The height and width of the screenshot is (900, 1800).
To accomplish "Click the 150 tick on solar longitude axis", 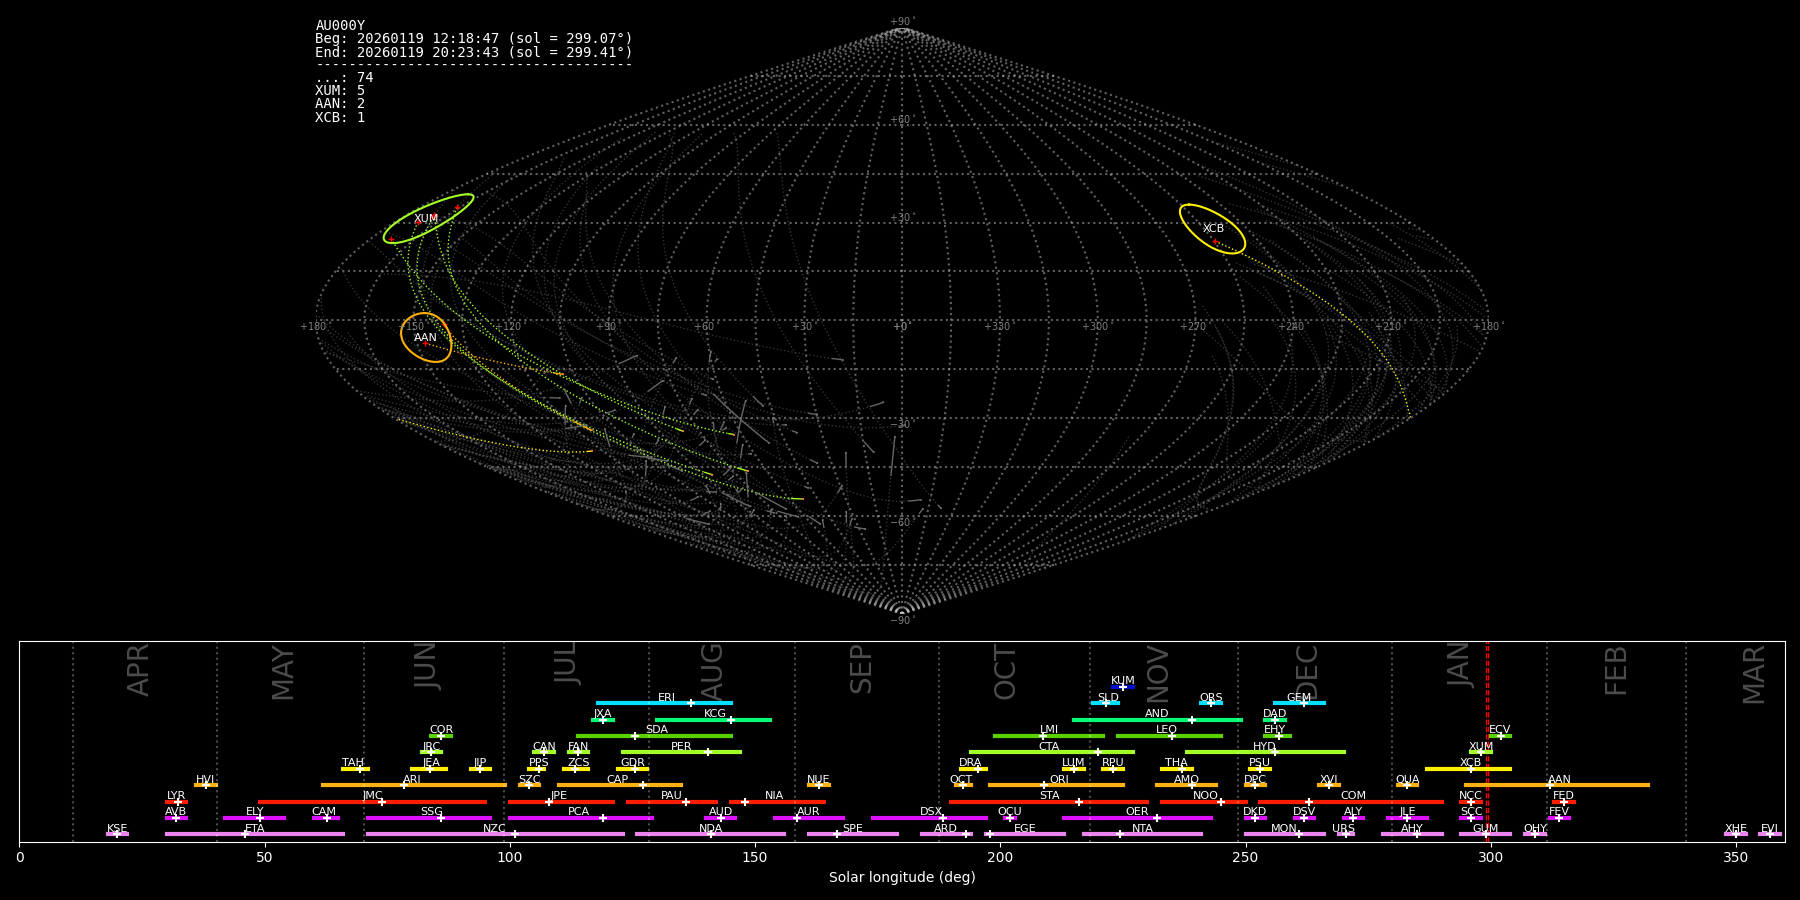I will coord(755,857).
